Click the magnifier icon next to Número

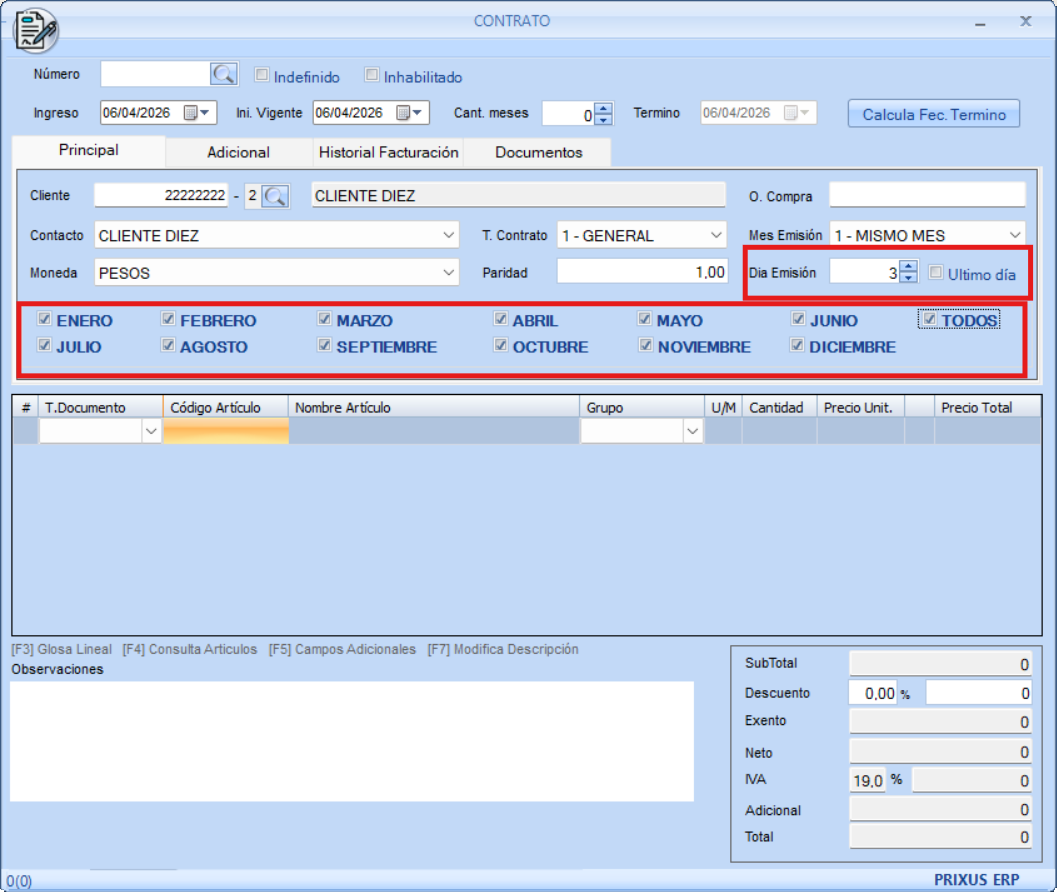(x=223, y=74)
